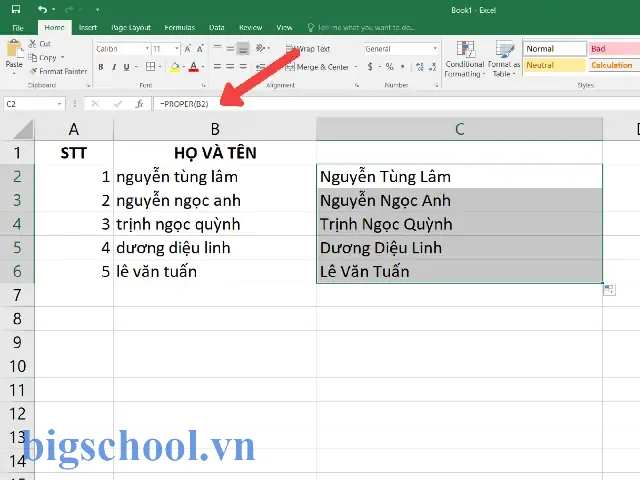The image size is (640, 480).
Task: Apply the Normal cell style
Action: [555, 49]
